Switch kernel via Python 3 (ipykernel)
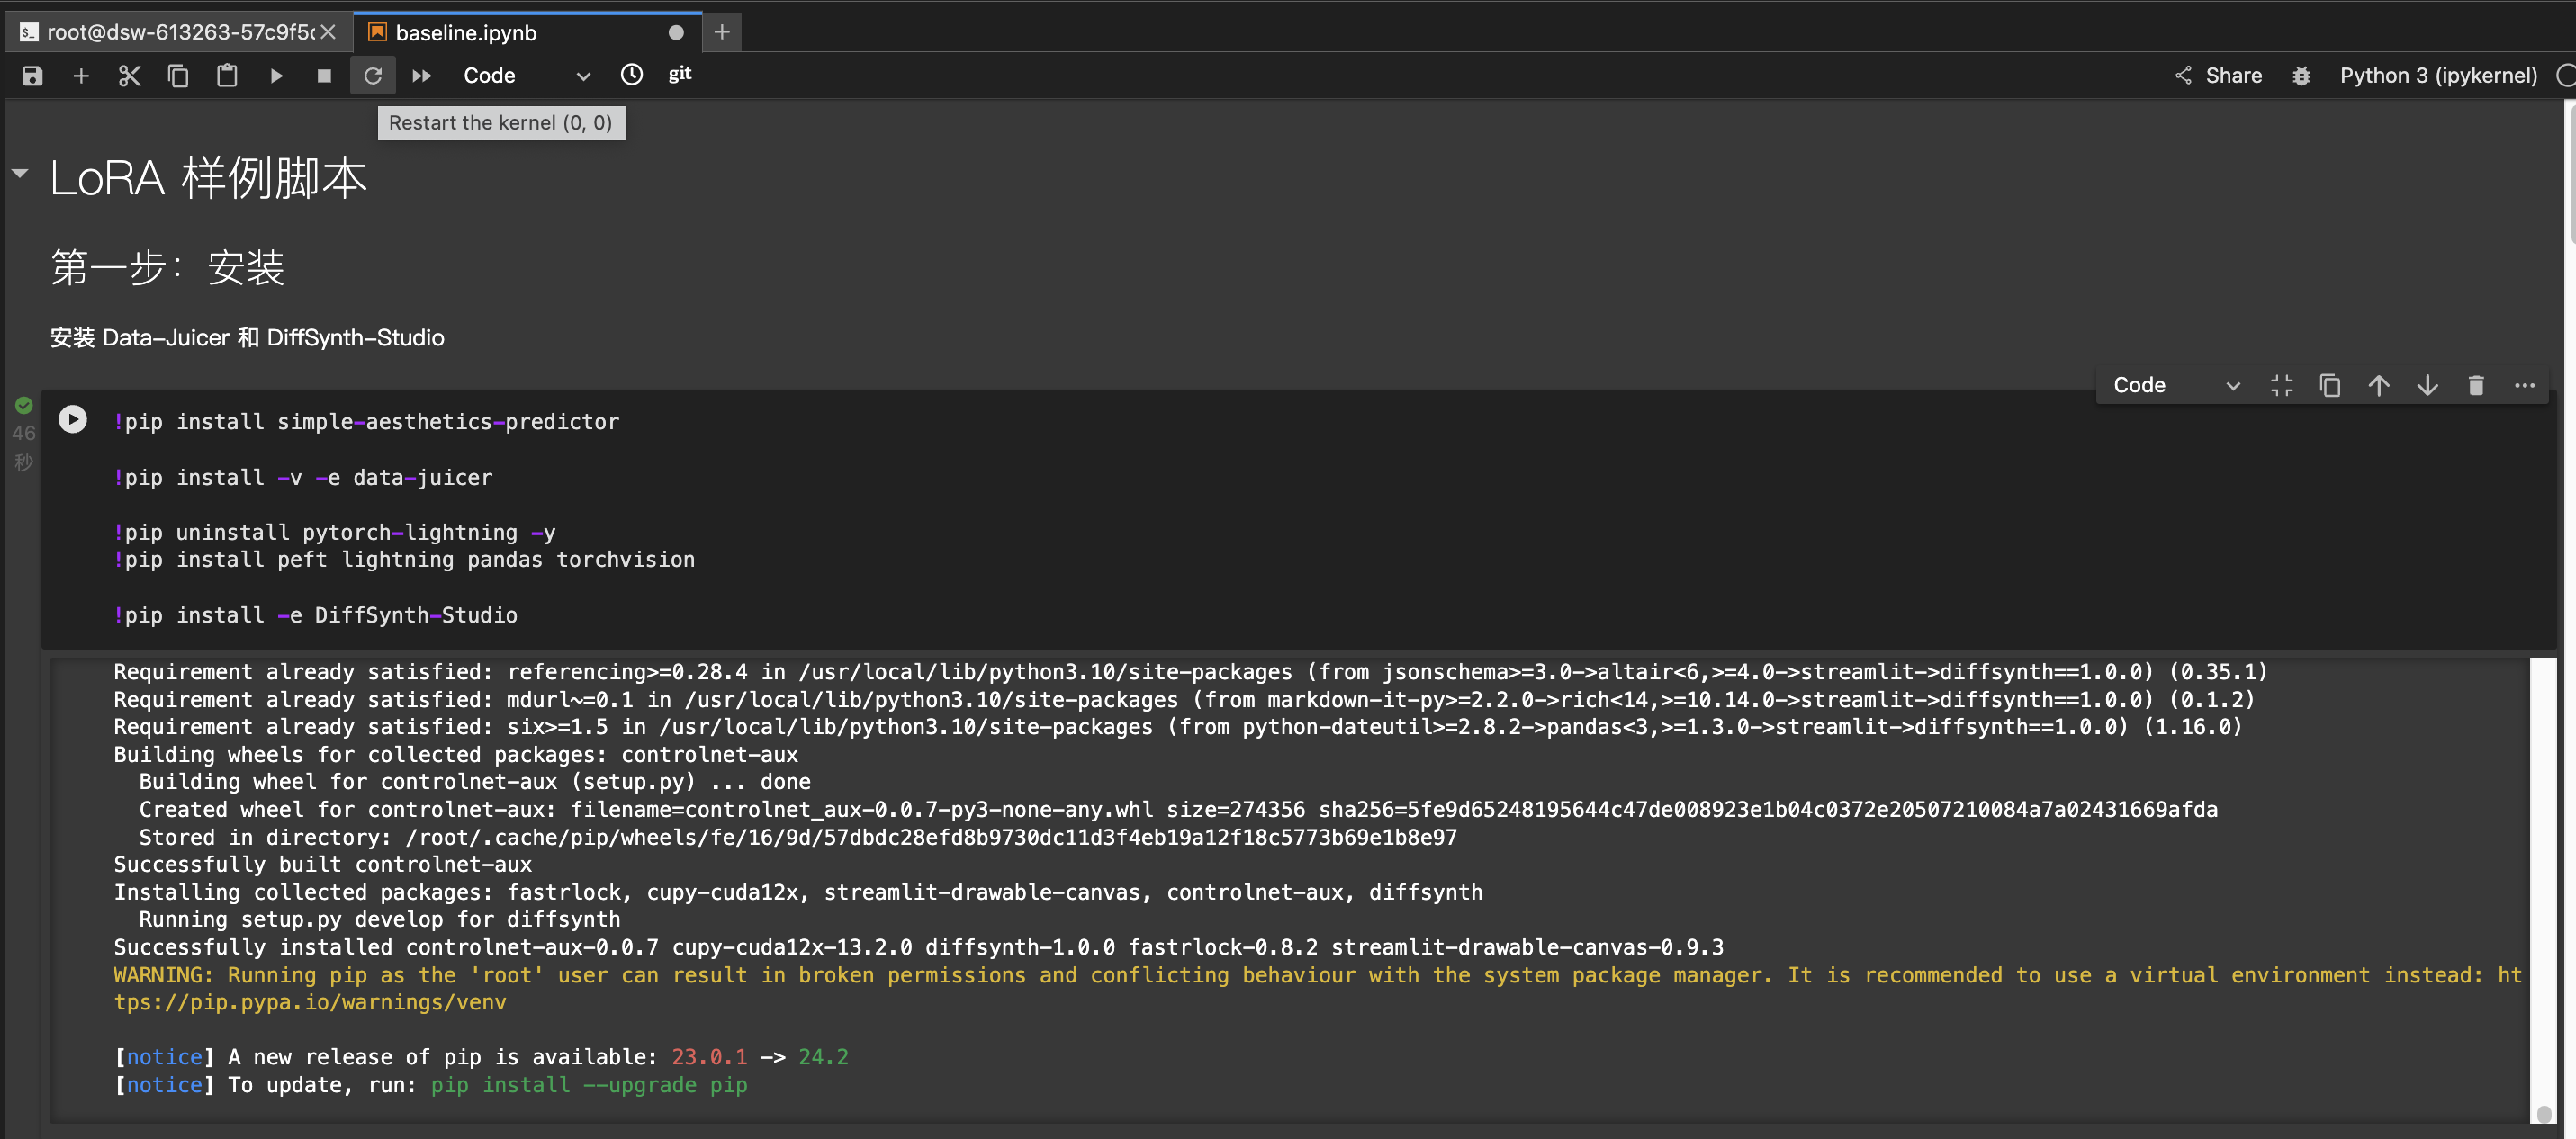Image resolution: width=2576 pixels, height=1139 pixels. 2438,76
